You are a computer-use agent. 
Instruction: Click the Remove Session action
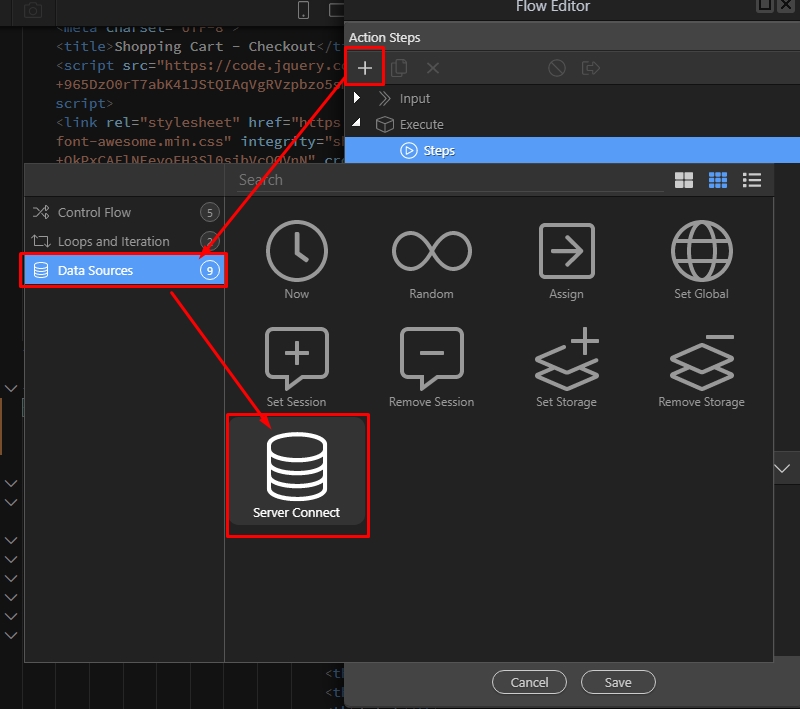(431, 367)
